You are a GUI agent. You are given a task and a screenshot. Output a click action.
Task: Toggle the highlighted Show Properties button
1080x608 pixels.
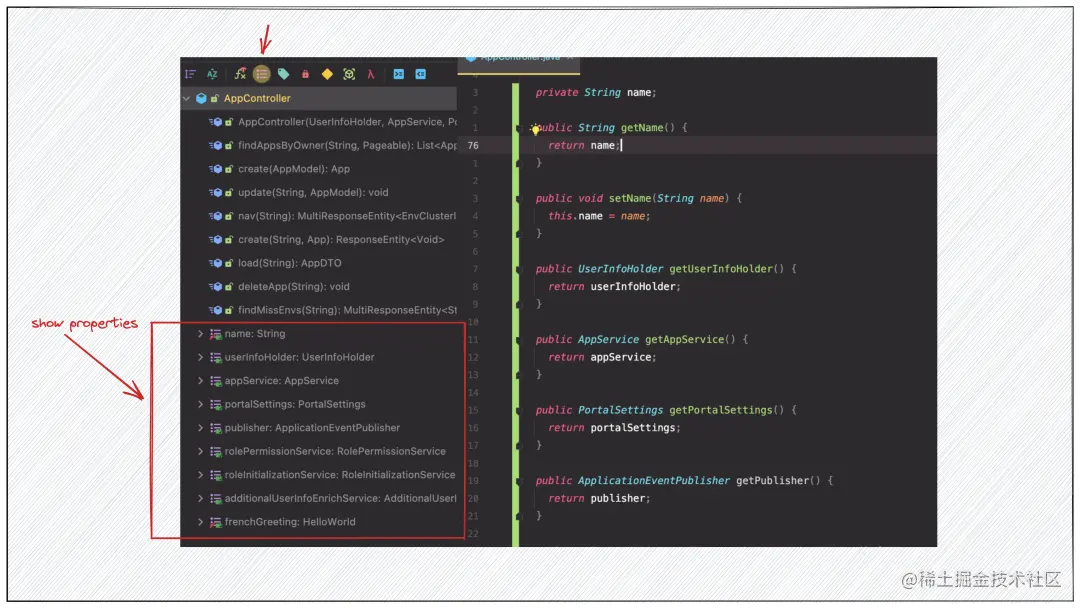(x=262, y=74)
